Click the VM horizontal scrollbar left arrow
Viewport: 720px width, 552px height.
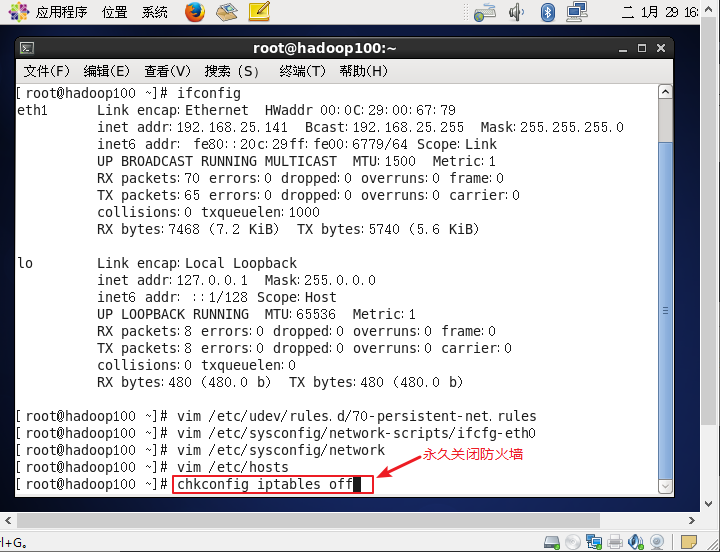click(x=8, y=520)
